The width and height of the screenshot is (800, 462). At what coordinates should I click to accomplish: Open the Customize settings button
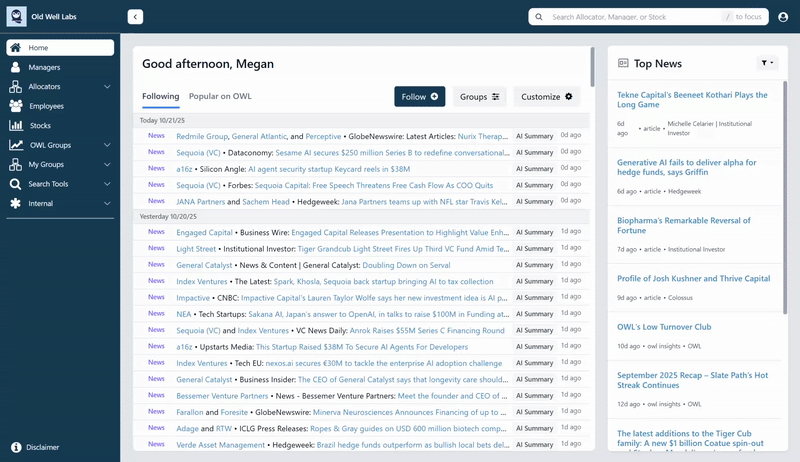(547, 97)
